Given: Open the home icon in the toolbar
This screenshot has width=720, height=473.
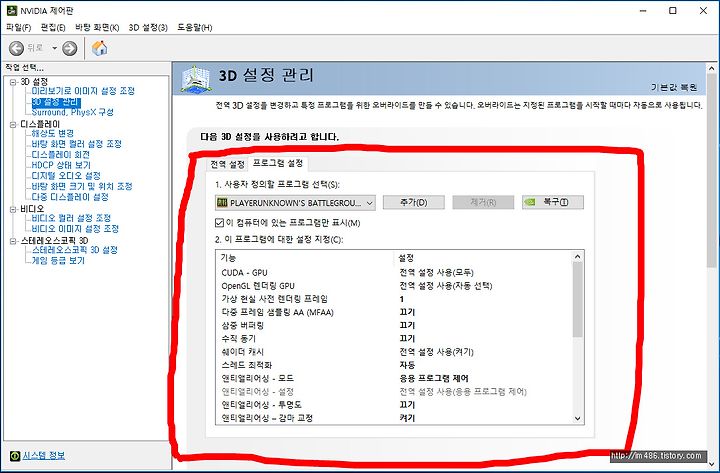Looking at the screenshot, I should coord(99,48).
